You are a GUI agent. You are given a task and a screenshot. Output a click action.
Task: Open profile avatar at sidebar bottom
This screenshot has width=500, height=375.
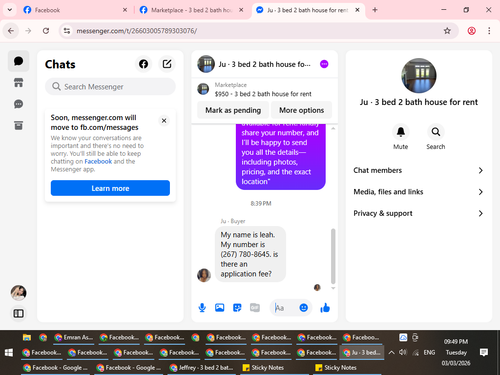(x=18, y=293)
